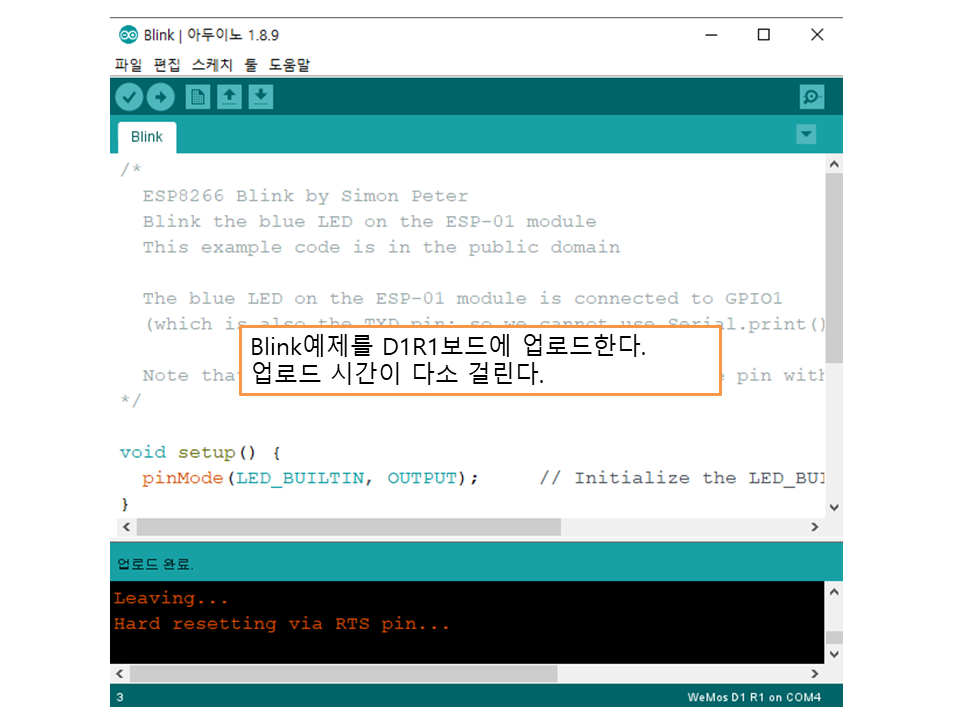Image resolution: width=960 pixels, height=720 pixels.
Task: Click 'Blink the blue LED on the ESP-01 module'
Action: click(x=369, y=222)
